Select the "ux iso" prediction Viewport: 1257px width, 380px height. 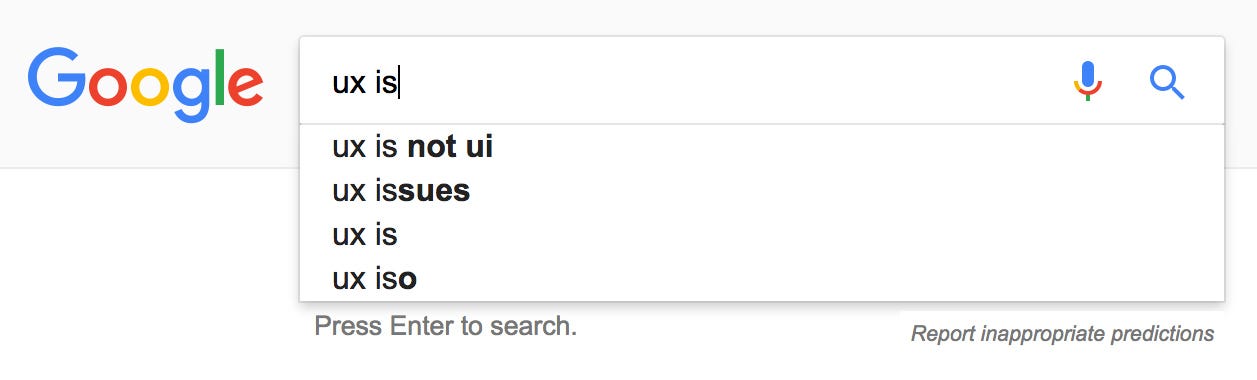[x=762, y=278]
